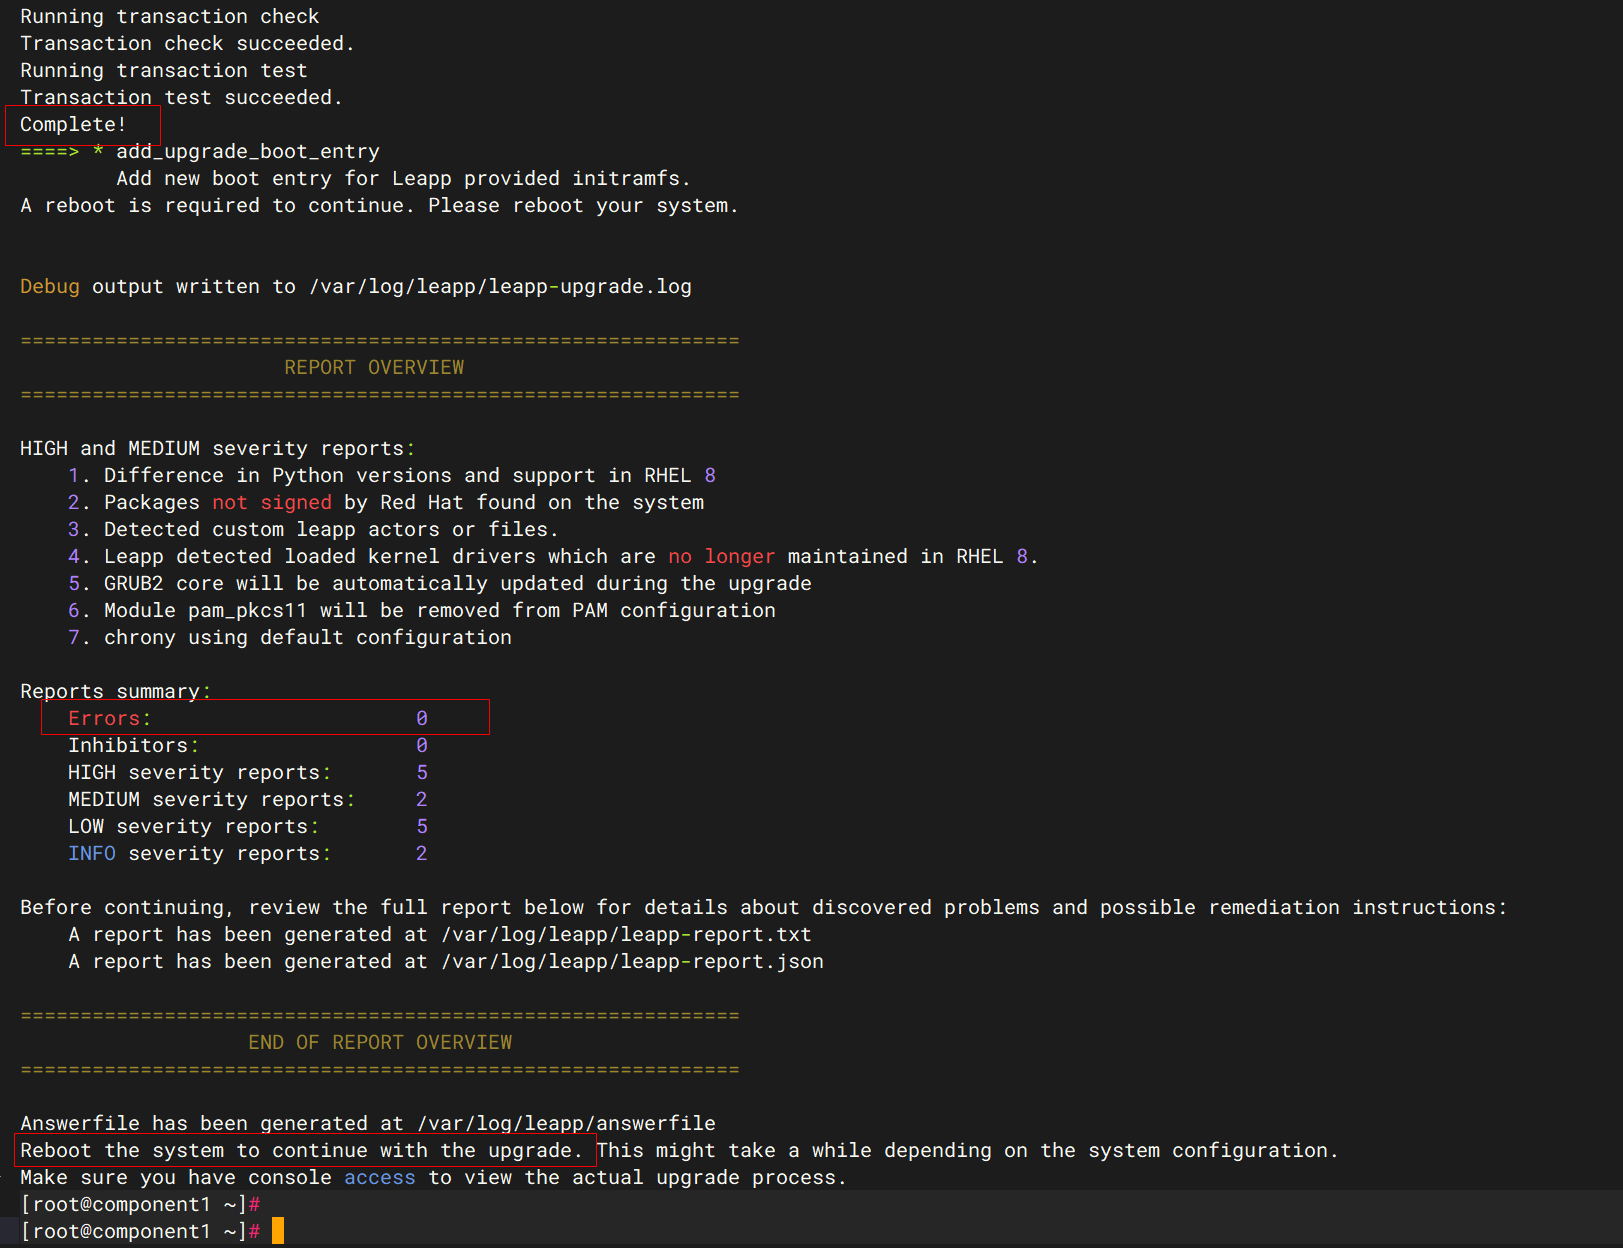Click 'add_upgrade_boot_entry' actor name
This screenshot has height=1248, width=1623.
(x=248, y=152)
